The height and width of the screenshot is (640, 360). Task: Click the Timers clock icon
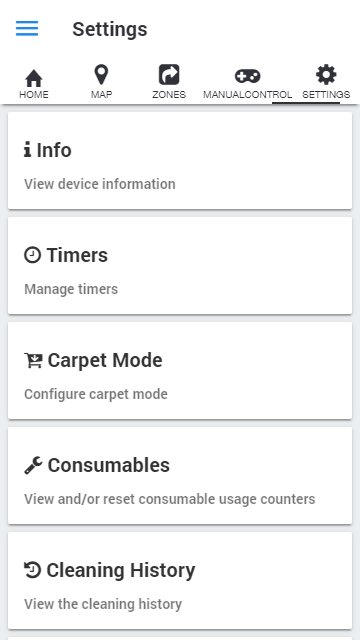[33, 255]
